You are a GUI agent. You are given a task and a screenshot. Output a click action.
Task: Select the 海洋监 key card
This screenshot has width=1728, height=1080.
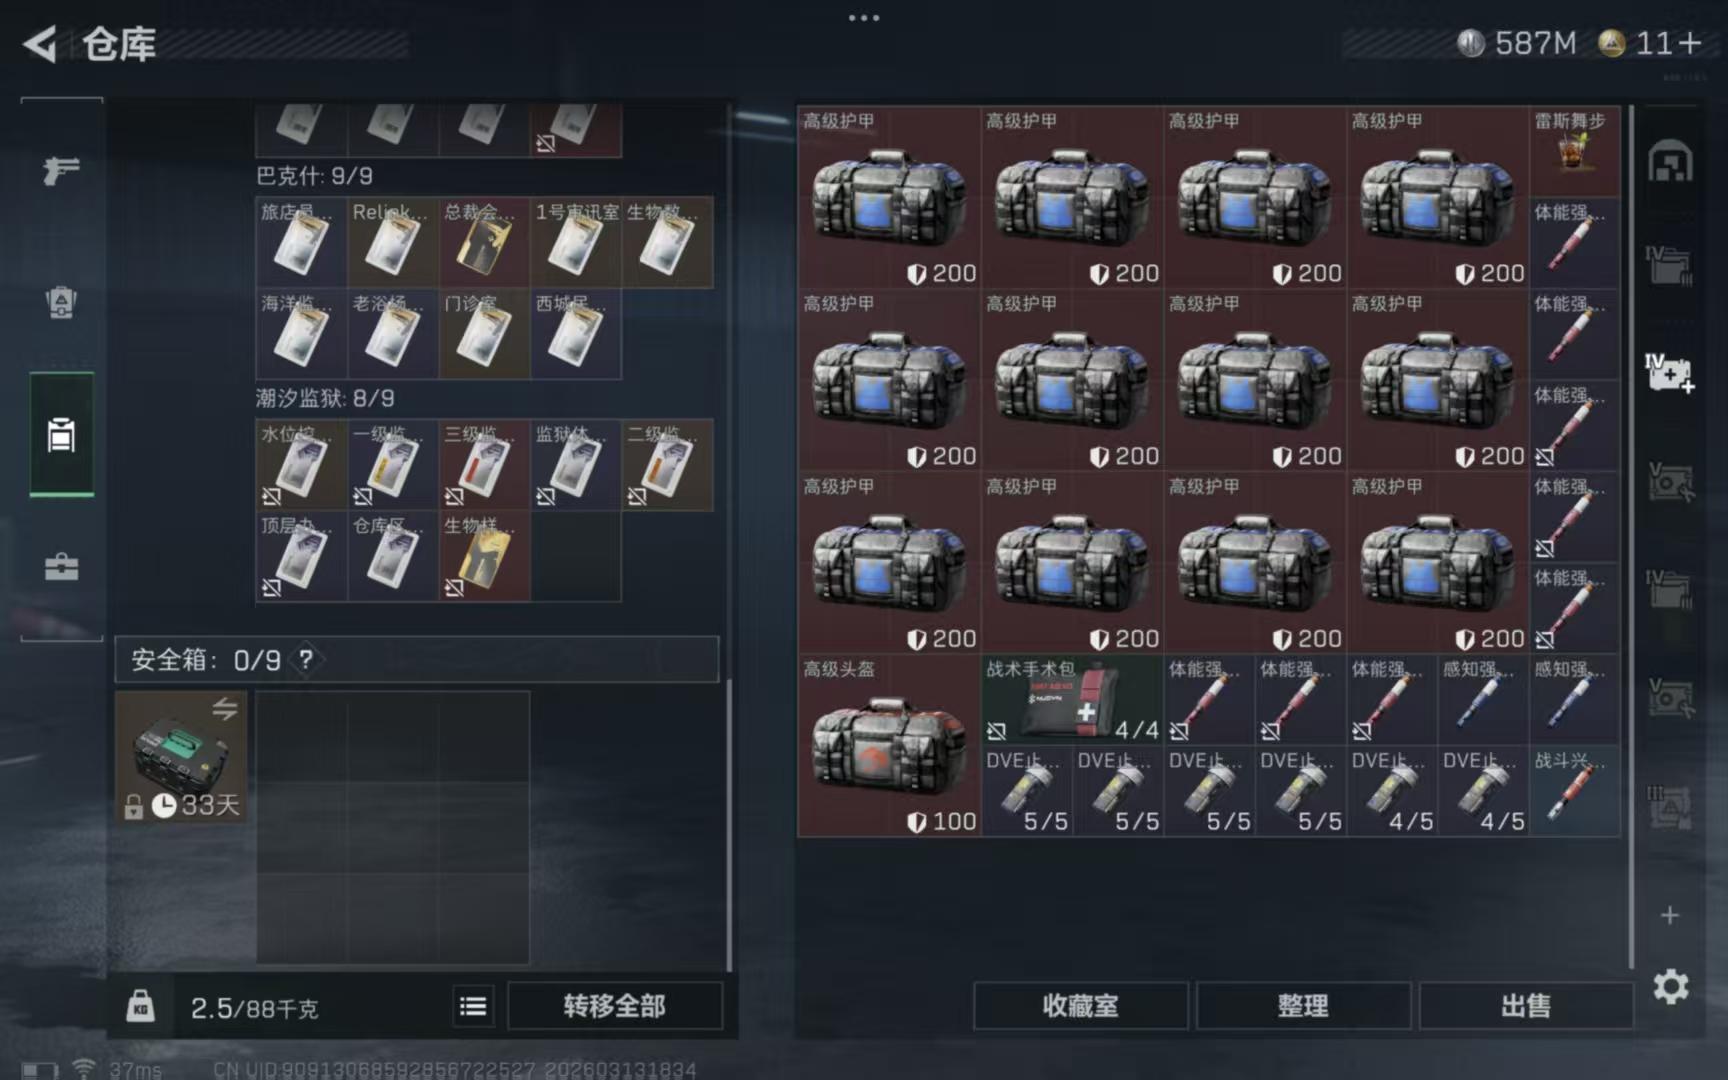301,334
